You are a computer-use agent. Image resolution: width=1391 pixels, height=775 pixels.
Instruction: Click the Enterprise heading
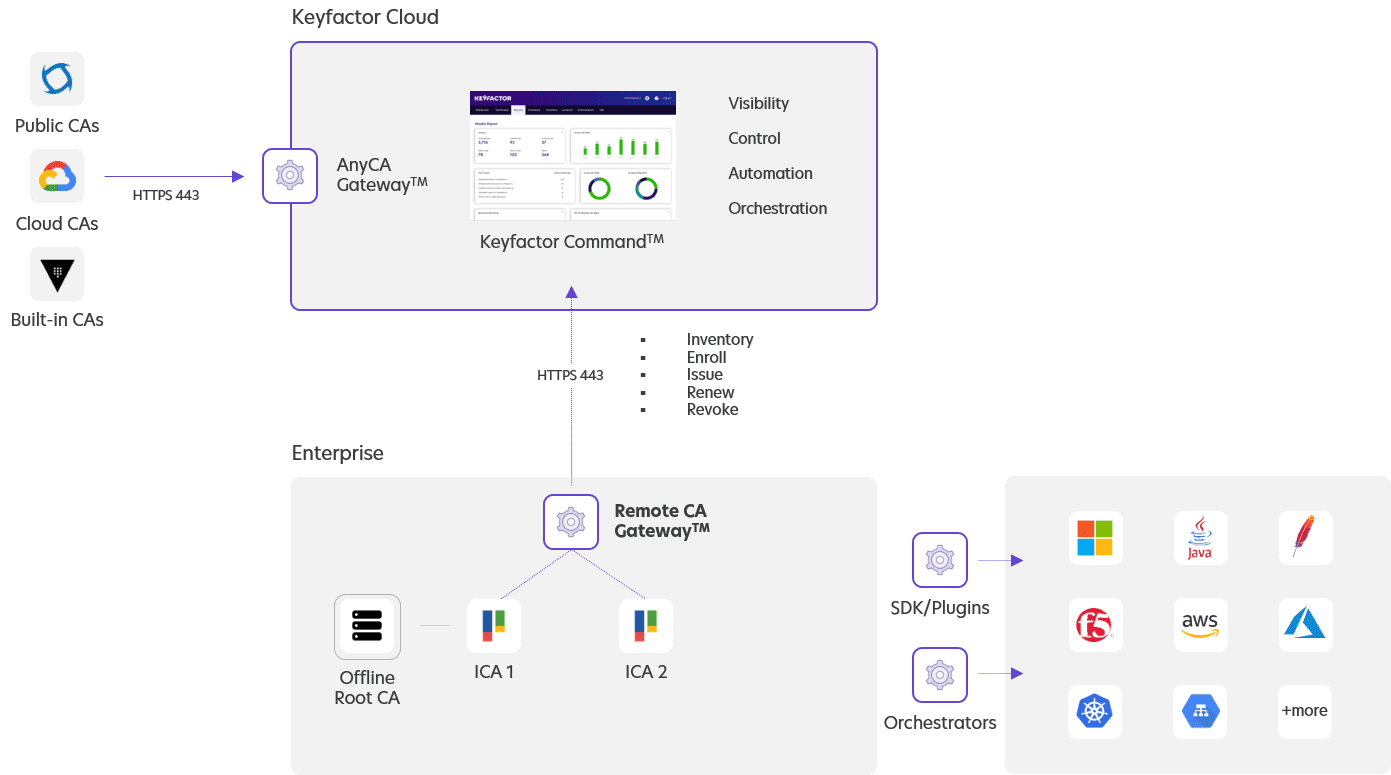[x=338, y=454]
